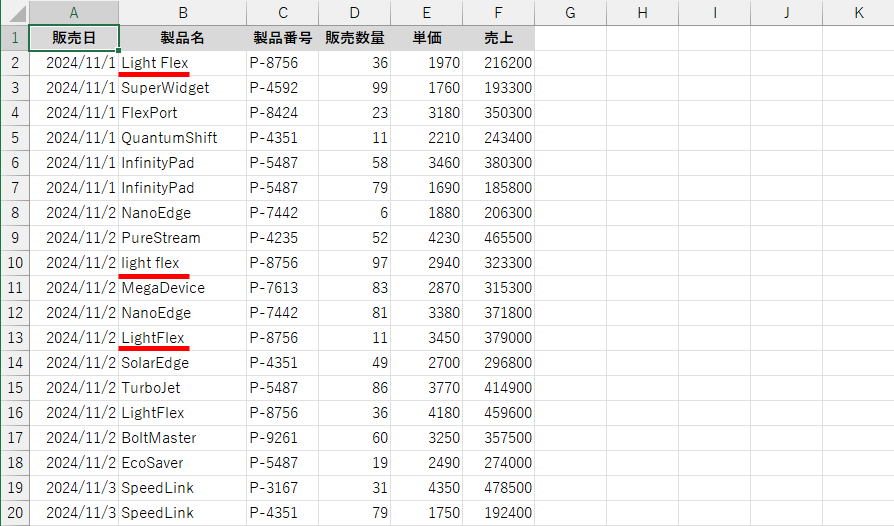The height and width of the screenshot is (526, 894).
Task: Select the MegaDevice cell
Action: [x=182, y=288]
